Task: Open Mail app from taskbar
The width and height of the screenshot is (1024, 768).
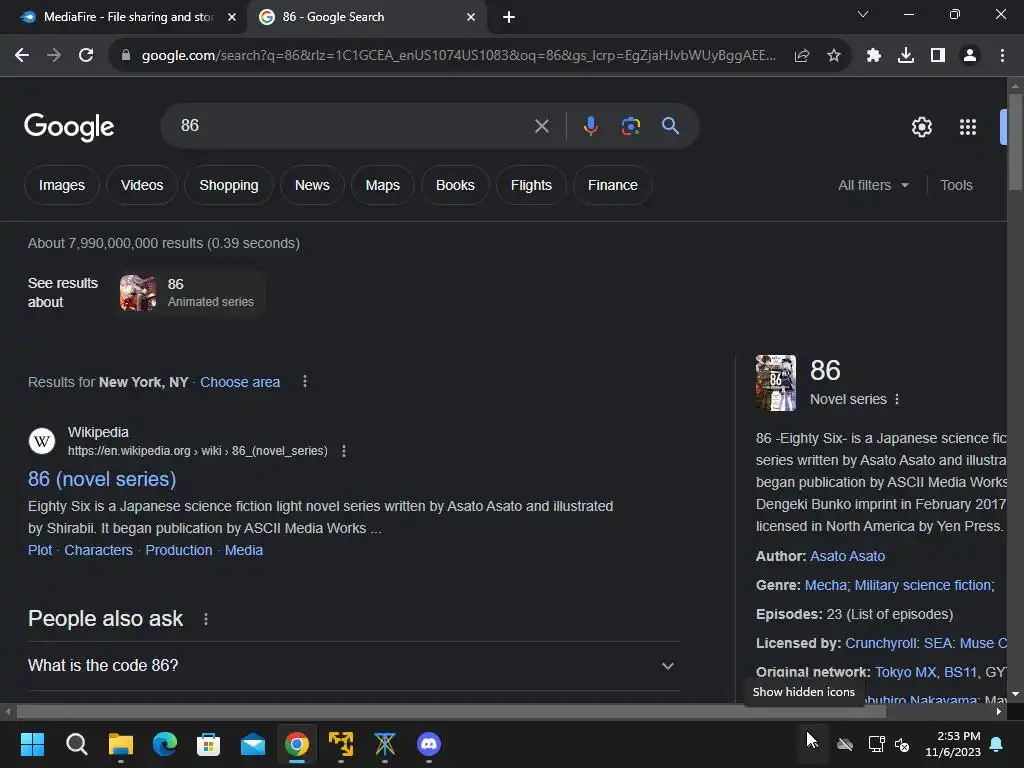Action: pyautogui.click(x=253, y=744)
